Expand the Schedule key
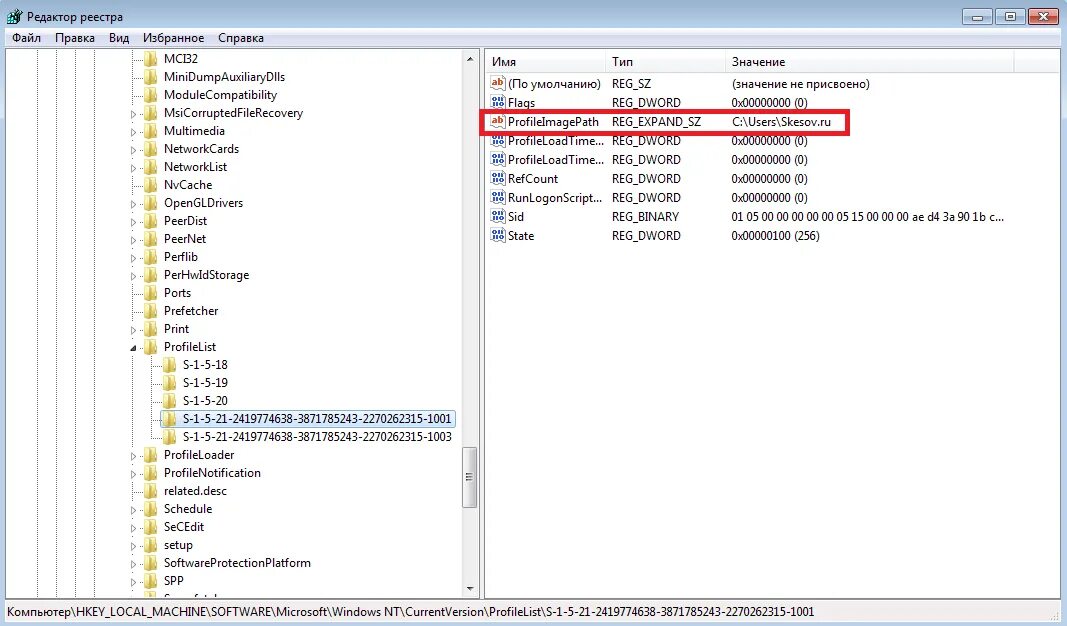The width and height of the screenshot is (1067, 626). pyautogui.click(x=133, y=510)
